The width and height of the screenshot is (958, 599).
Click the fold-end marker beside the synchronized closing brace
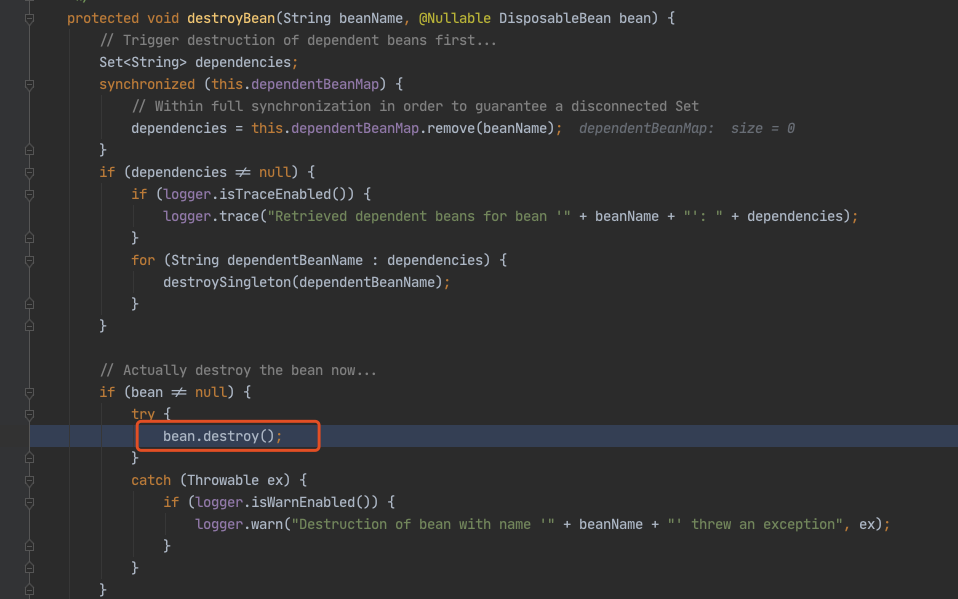[29, 150]
